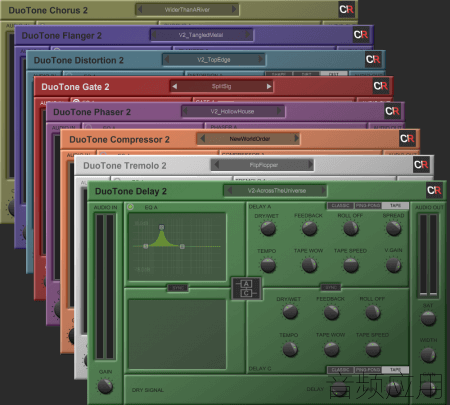Open the V2_TopEdge preset list in Distortion 2
This screenshot has height=405, width=450.
pos(214,60)
